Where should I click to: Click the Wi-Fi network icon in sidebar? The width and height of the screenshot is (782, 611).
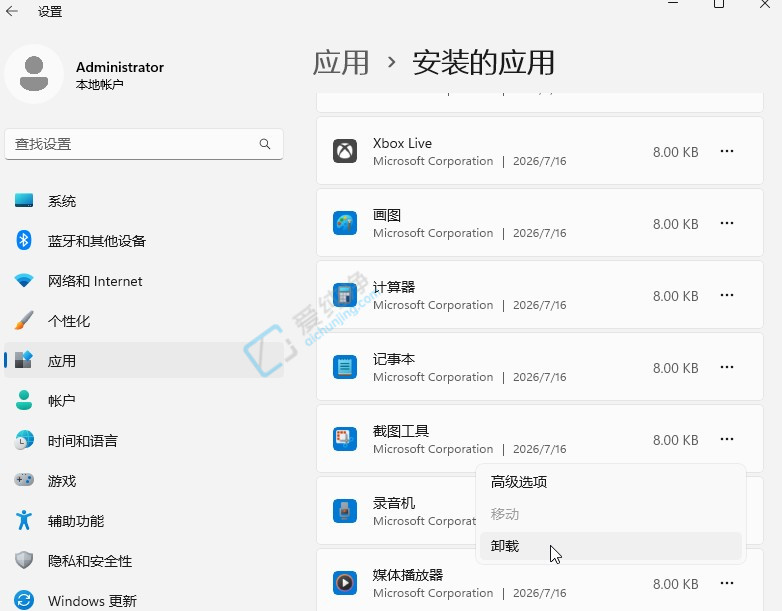[23, 280]
